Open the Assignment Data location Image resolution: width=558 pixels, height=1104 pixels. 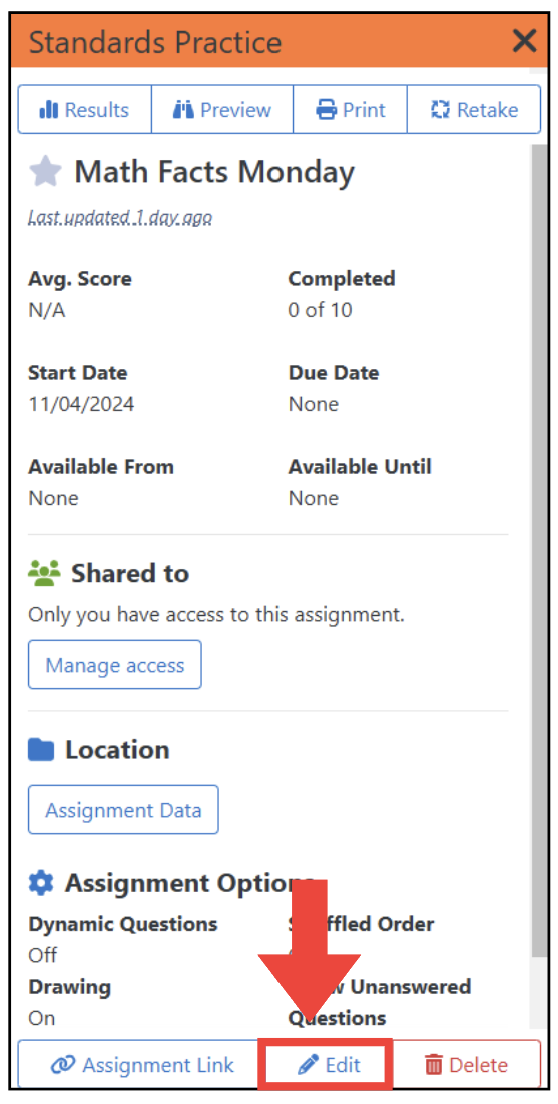[x=123, y=810]
